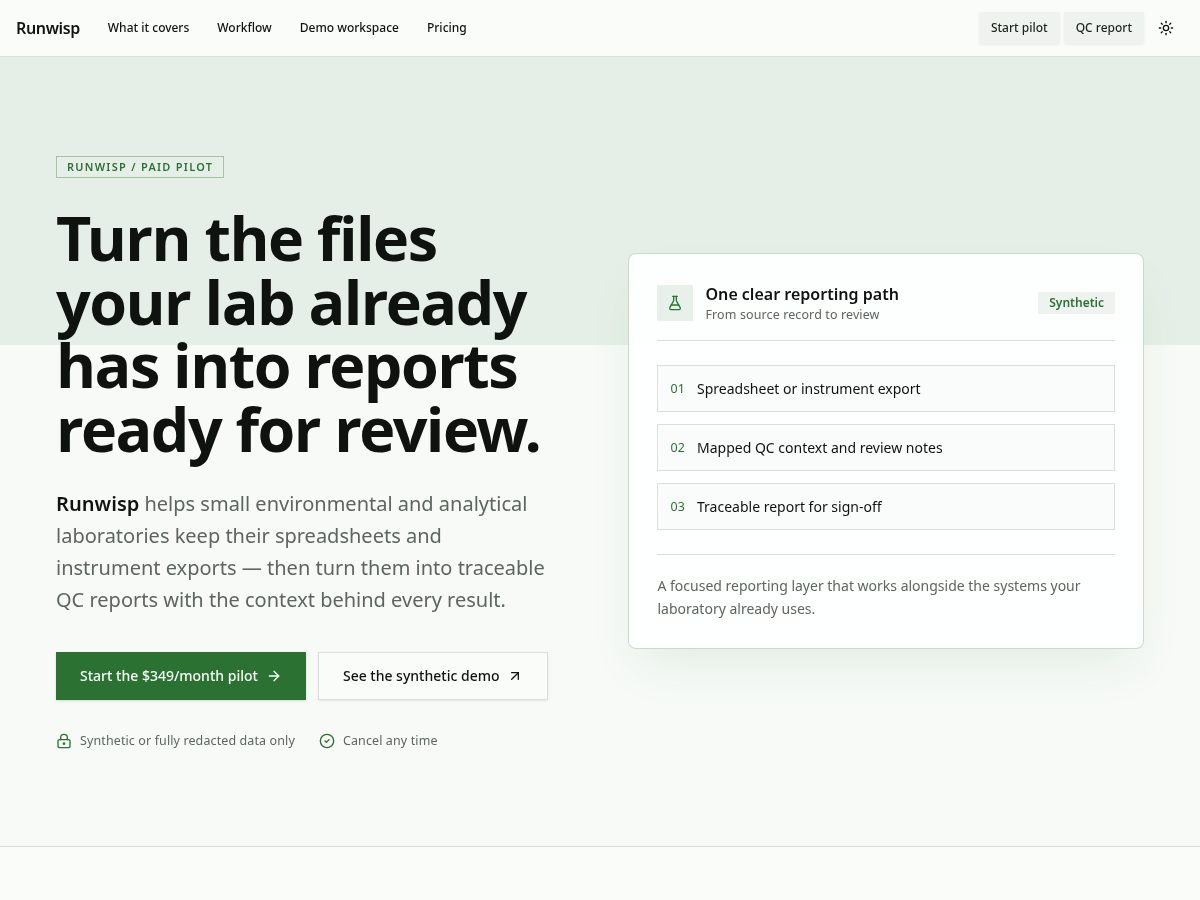This screenshot has height=900, width=1200.
Task: Open the Workflow nav item
Action: [244, 28]
